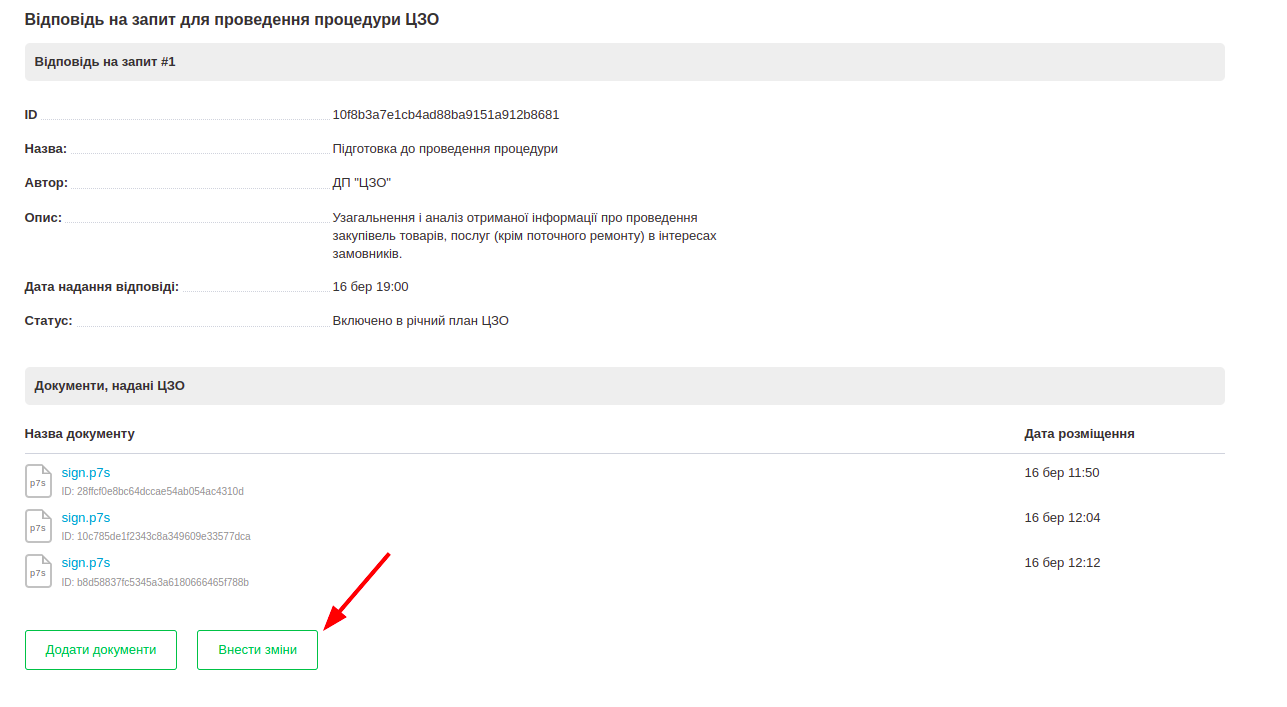This screenshot has height=707, width=1287.
Task: Click the p7s file icon dated 12:04
Action: click(38, 526)
